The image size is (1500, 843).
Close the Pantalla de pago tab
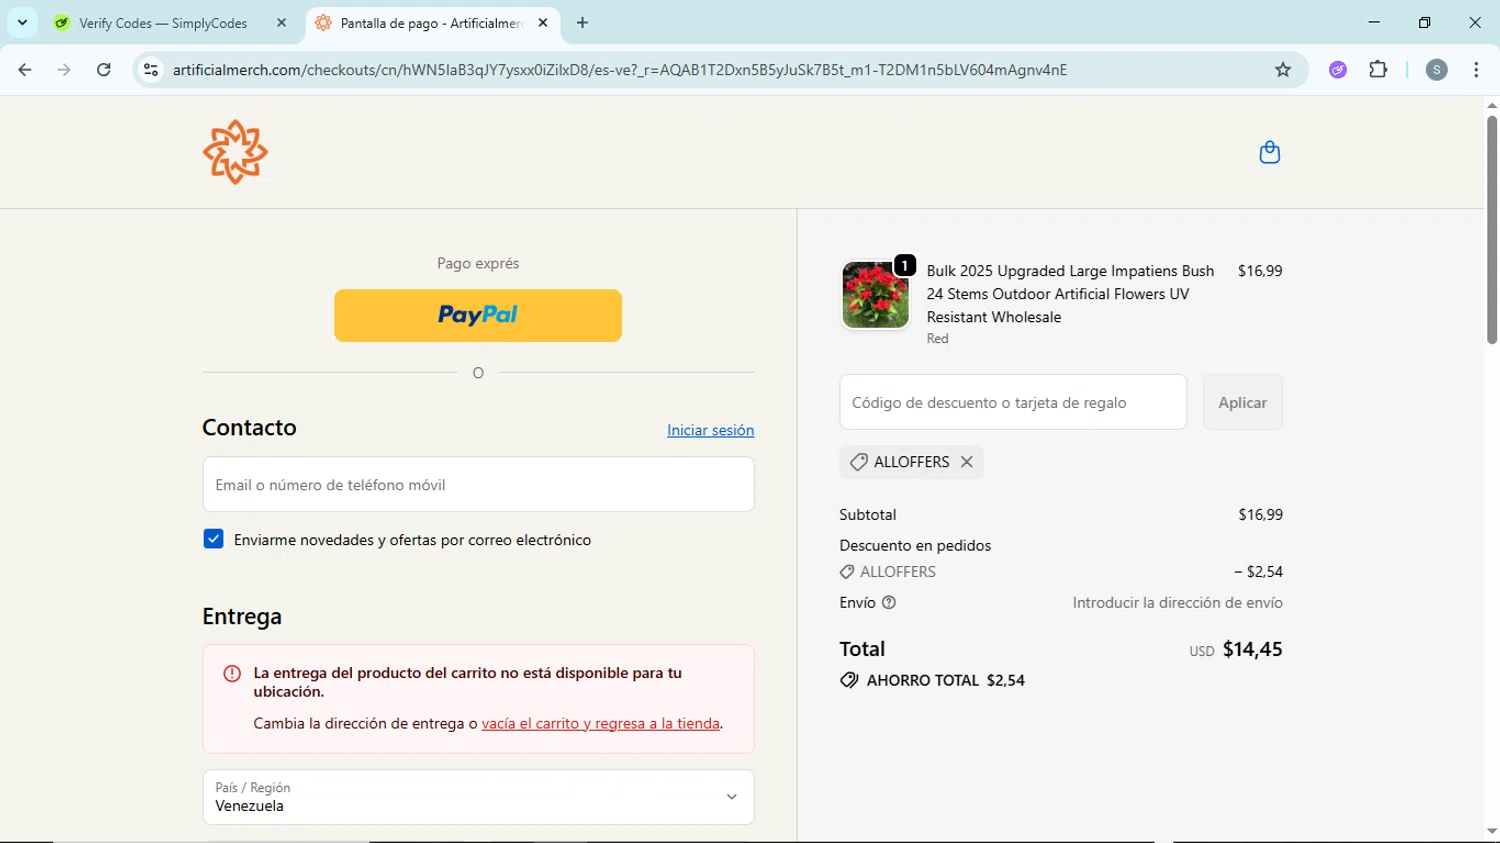[x=543, y=23]
